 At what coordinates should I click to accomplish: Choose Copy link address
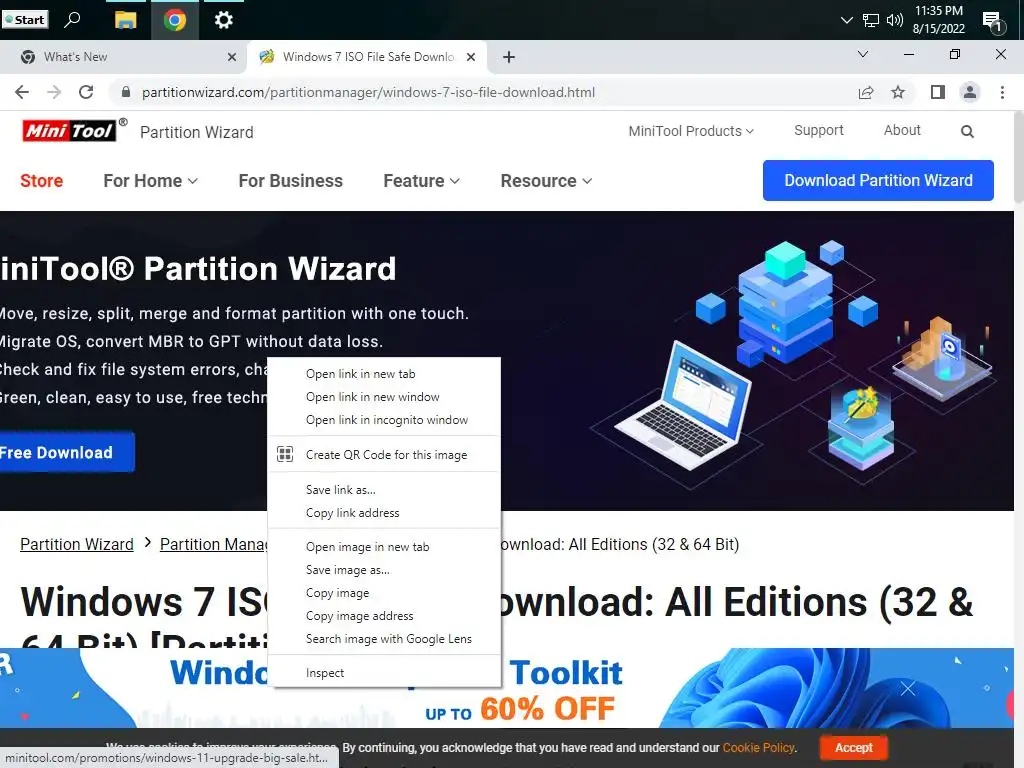coord(384,513)
